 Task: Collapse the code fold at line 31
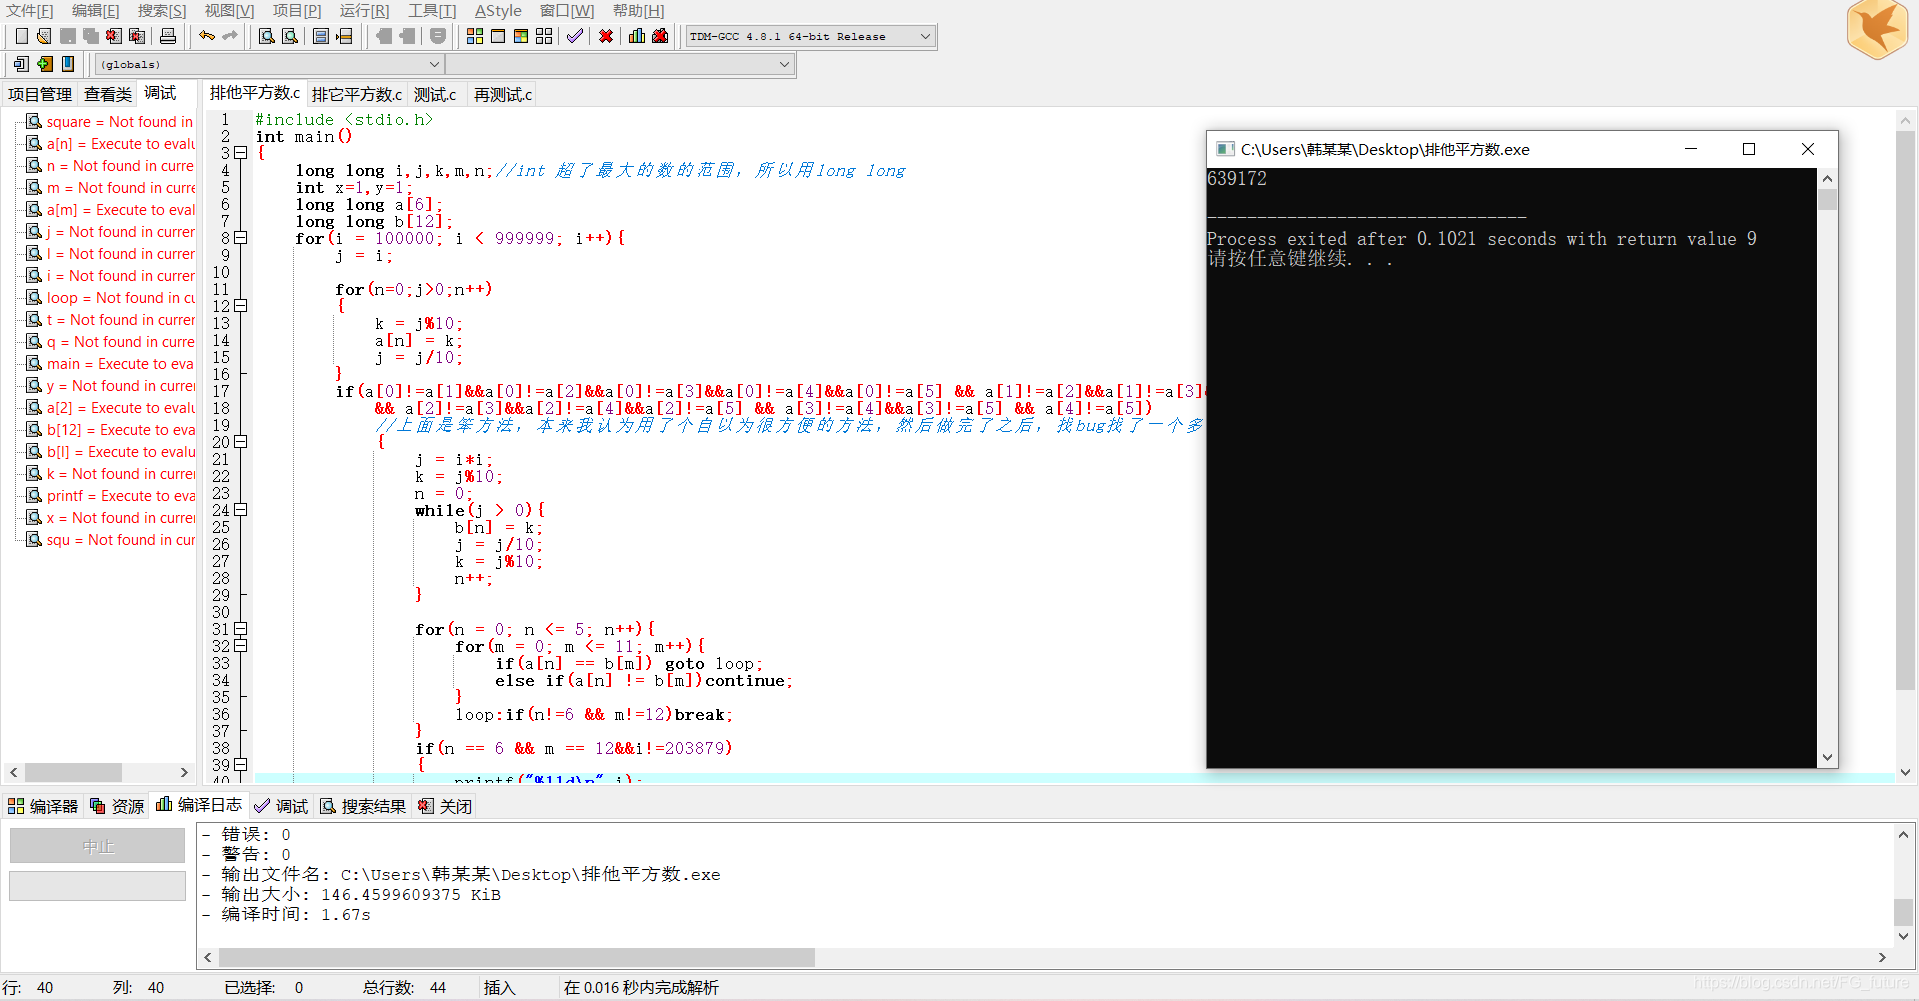tap(240, 629)
